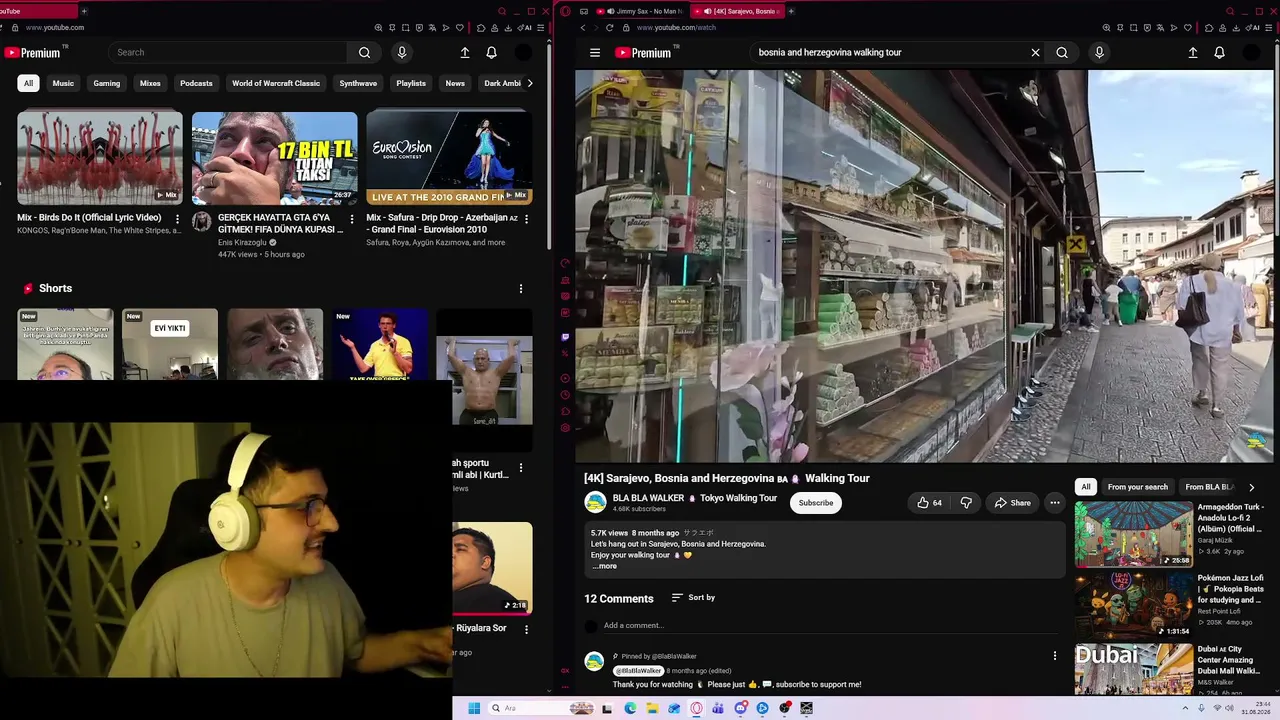Select the 'Playlists' category chip
Image resolution: width=1280 pixels, height=720 pixels.
point(411,84)
